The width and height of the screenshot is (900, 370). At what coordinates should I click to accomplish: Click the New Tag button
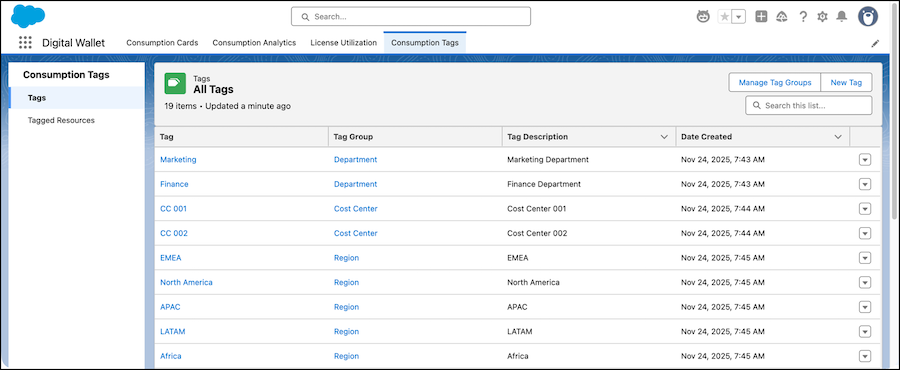coord(847,83)
